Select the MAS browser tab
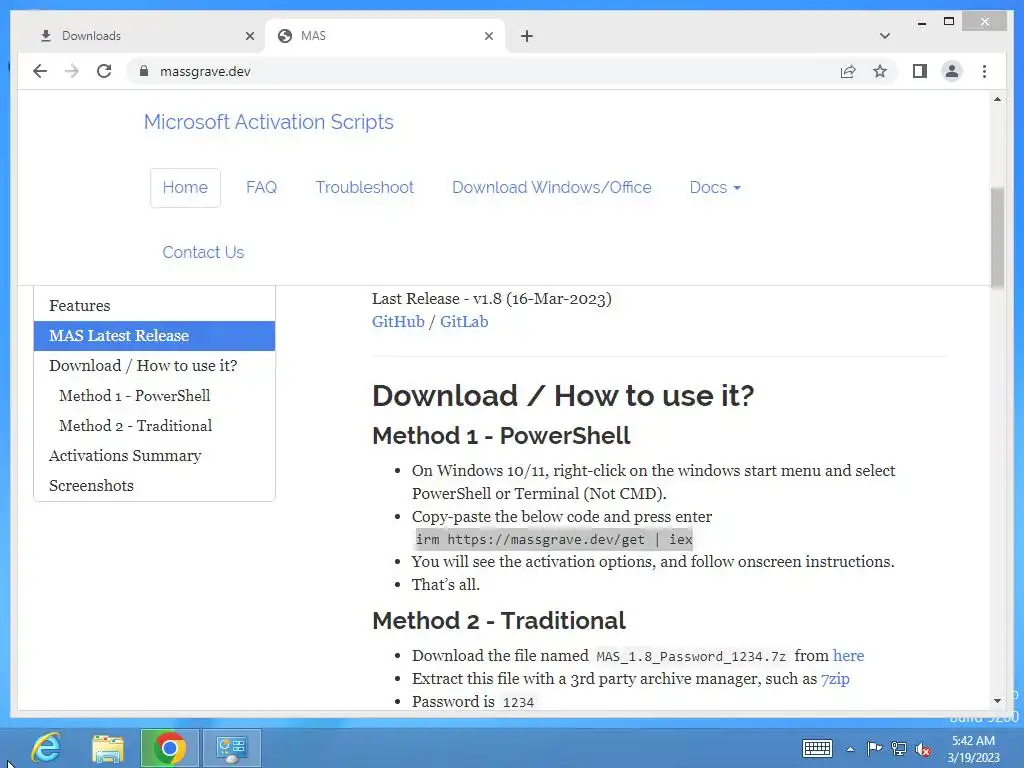The height and width of the screenshot is (768, 1024). 385,36
